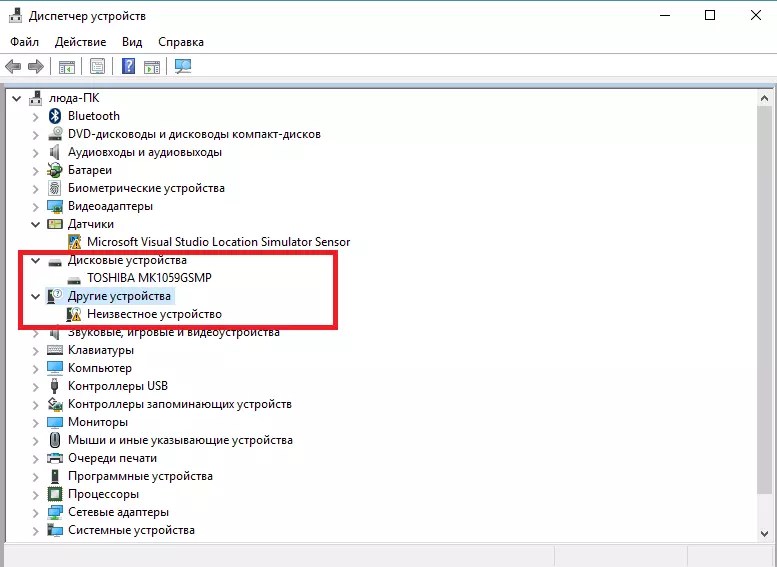Open the Вид menu
The image size is (777, 567).
(132, 42)
